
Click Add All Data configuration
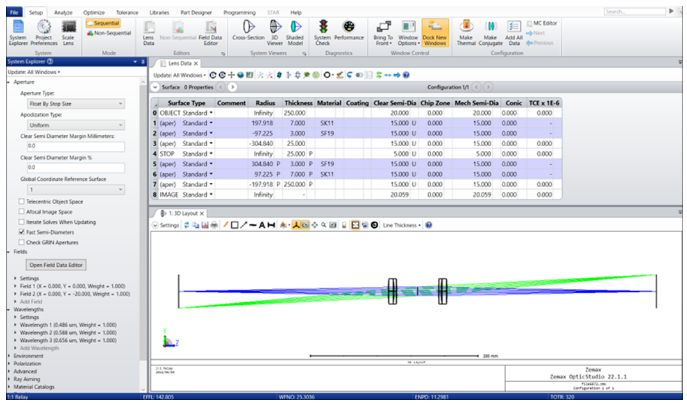514,33
